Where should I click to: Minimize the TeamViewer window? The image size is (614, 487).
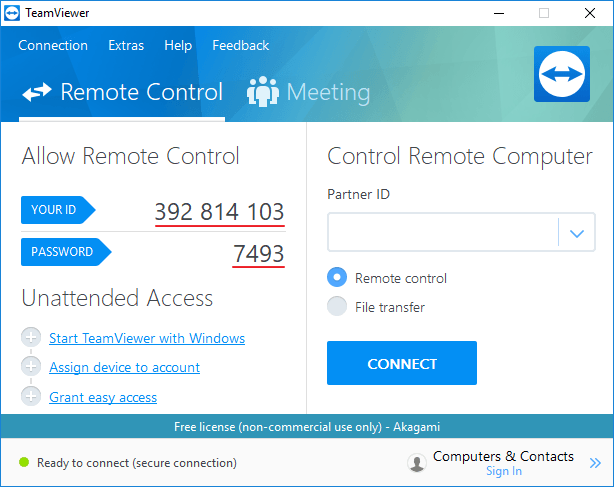click(499, 13)
